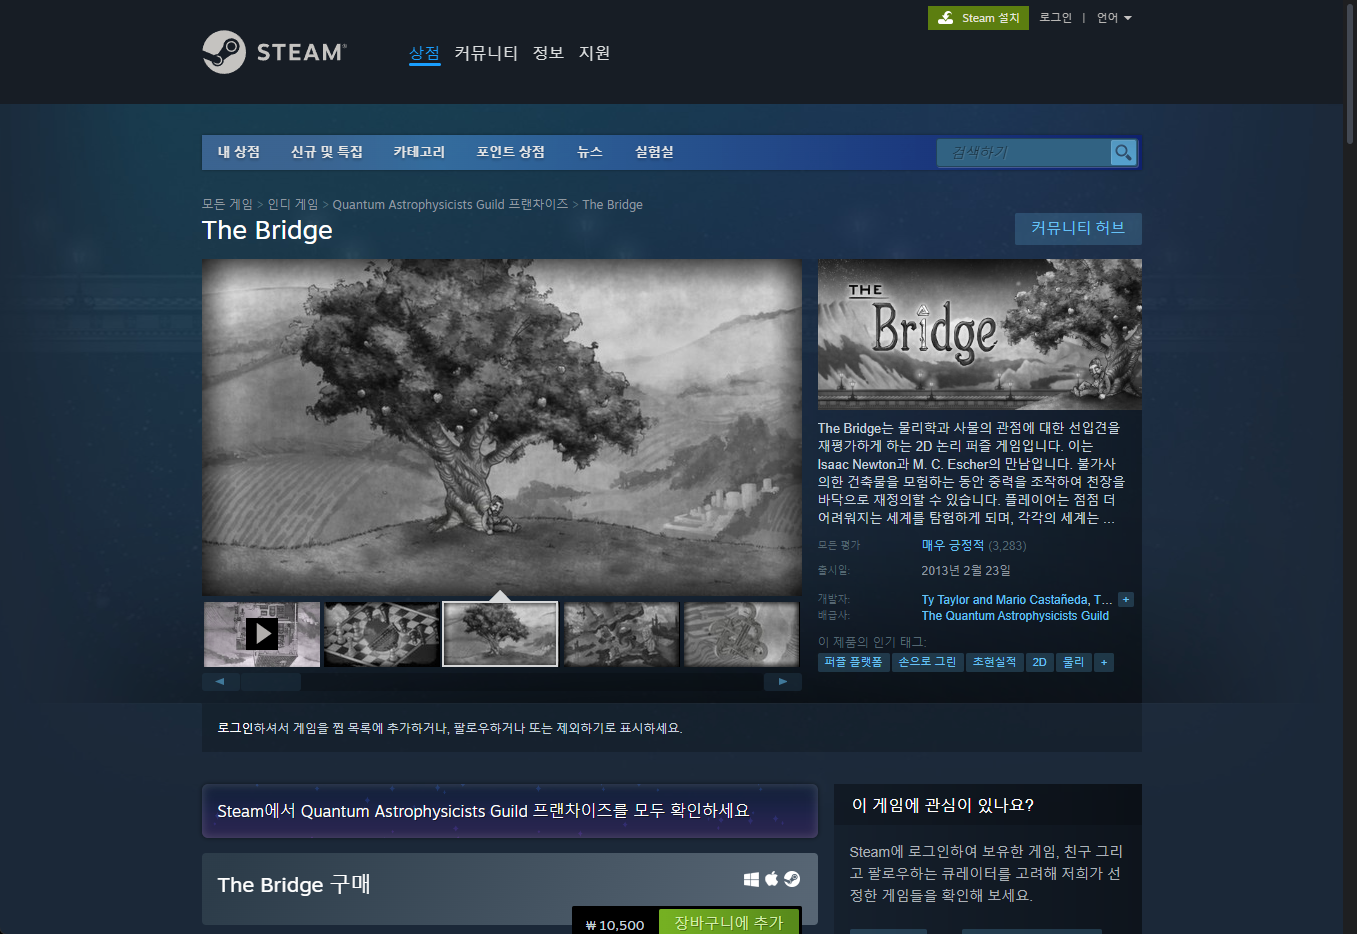The width and height of the screenshot is (1357, 934).
Task: Open the 뉴스 tab
Action: (590, 152)
